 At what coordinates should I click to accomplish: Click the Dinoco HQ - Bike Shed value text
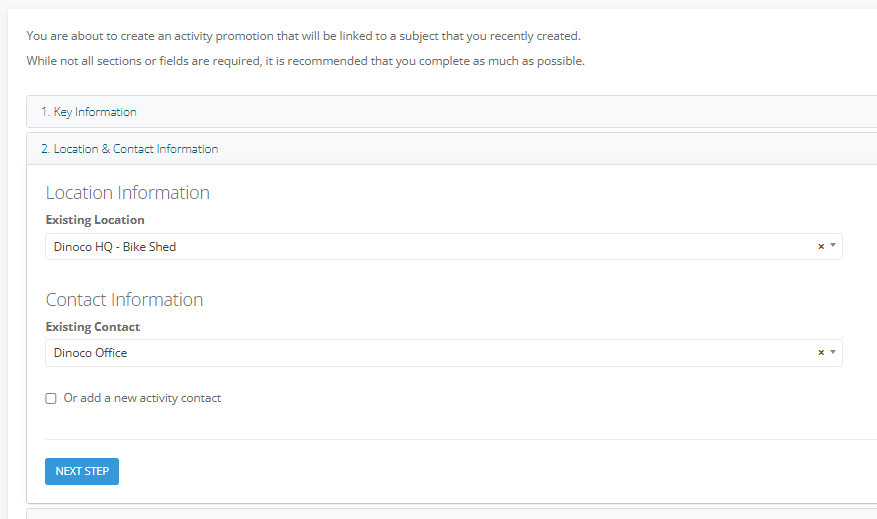point(115,247)
